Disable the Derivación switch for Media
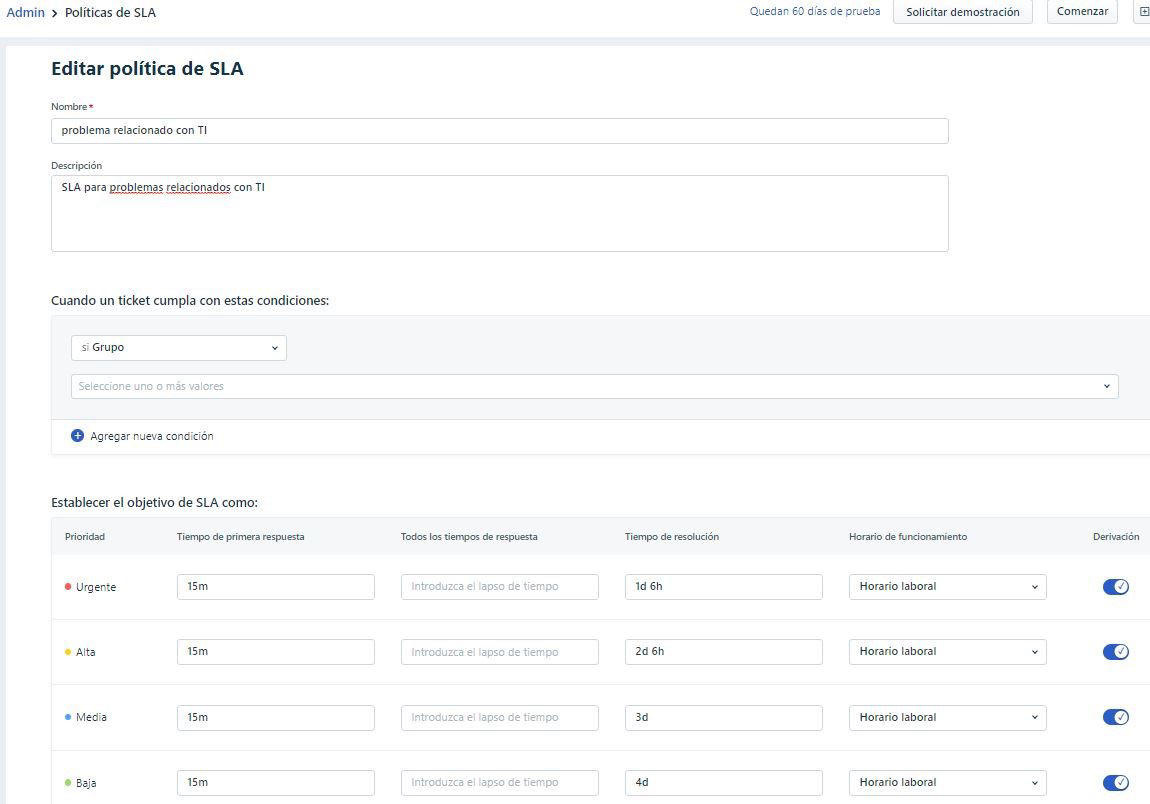This screenshot has width=1150, height=804. click(1116, 717)
